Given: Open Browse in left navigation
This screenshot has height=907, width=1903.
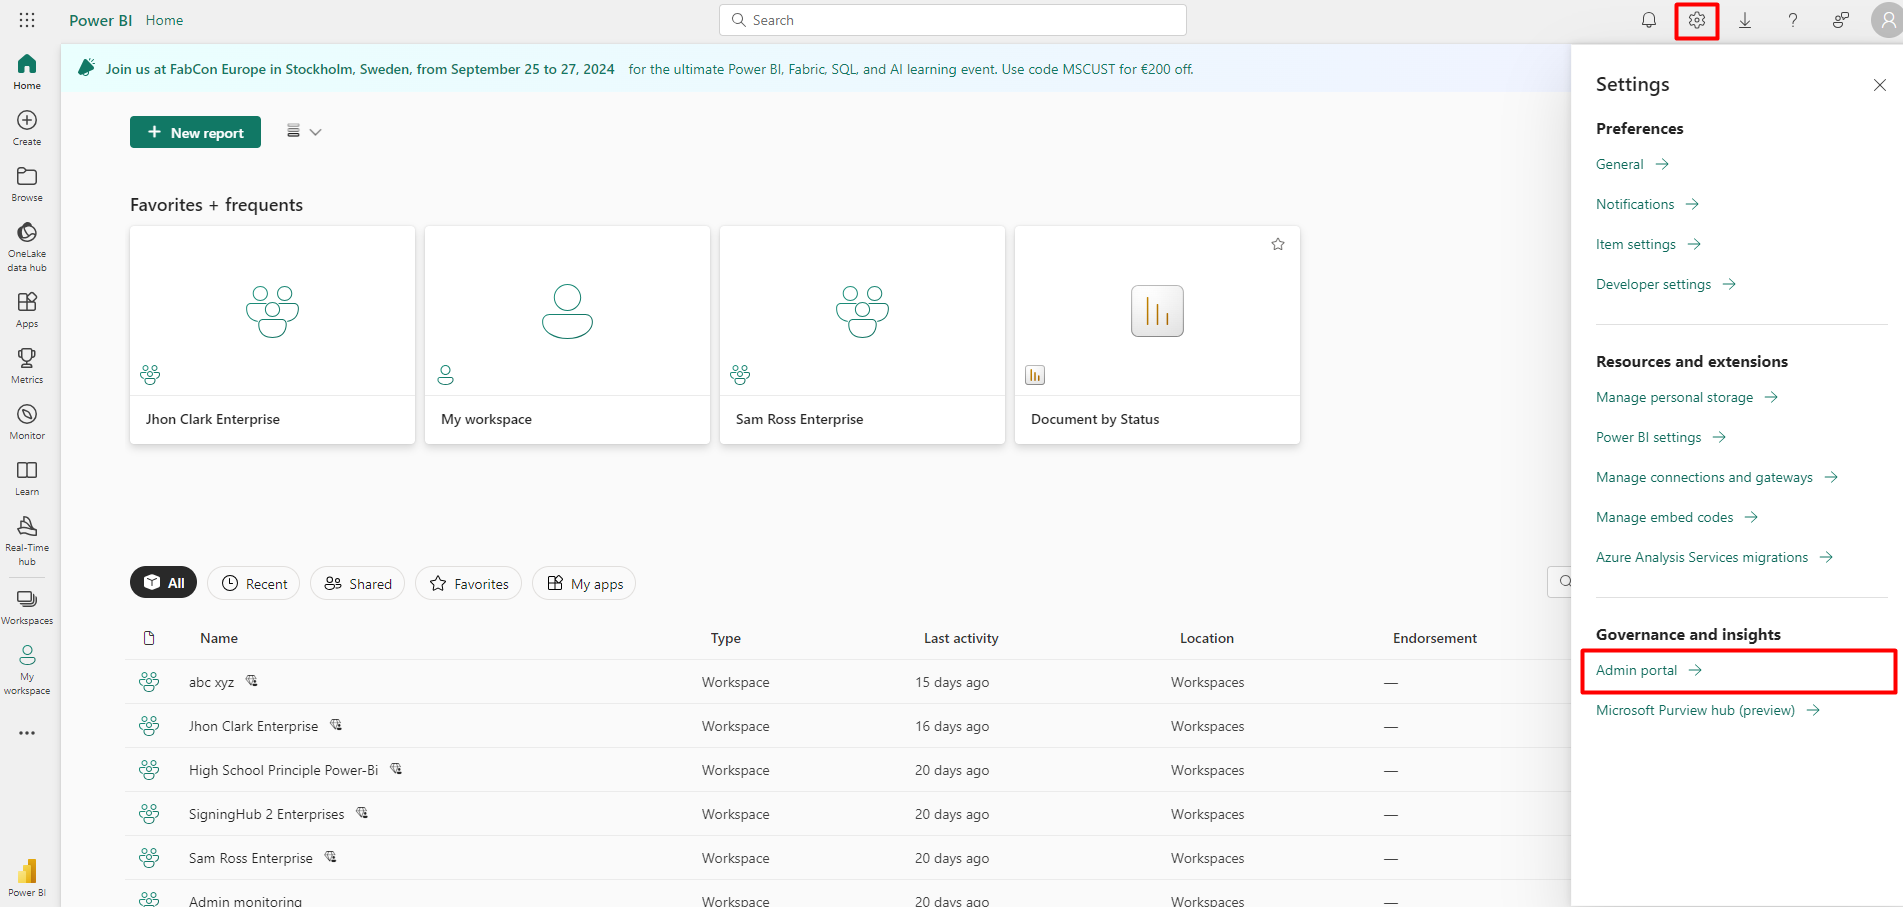Looking at the screenshot, I should click(27, 184).
